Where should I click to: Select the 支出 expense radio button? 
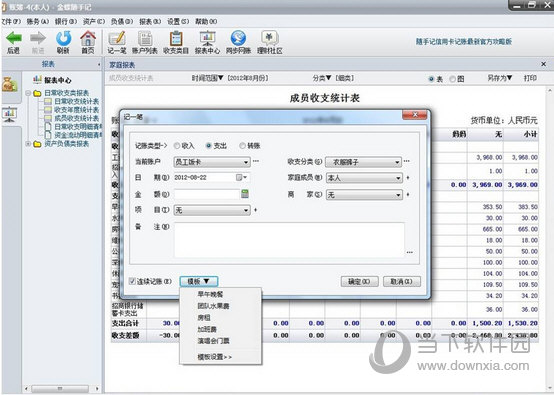click(208, 146)
